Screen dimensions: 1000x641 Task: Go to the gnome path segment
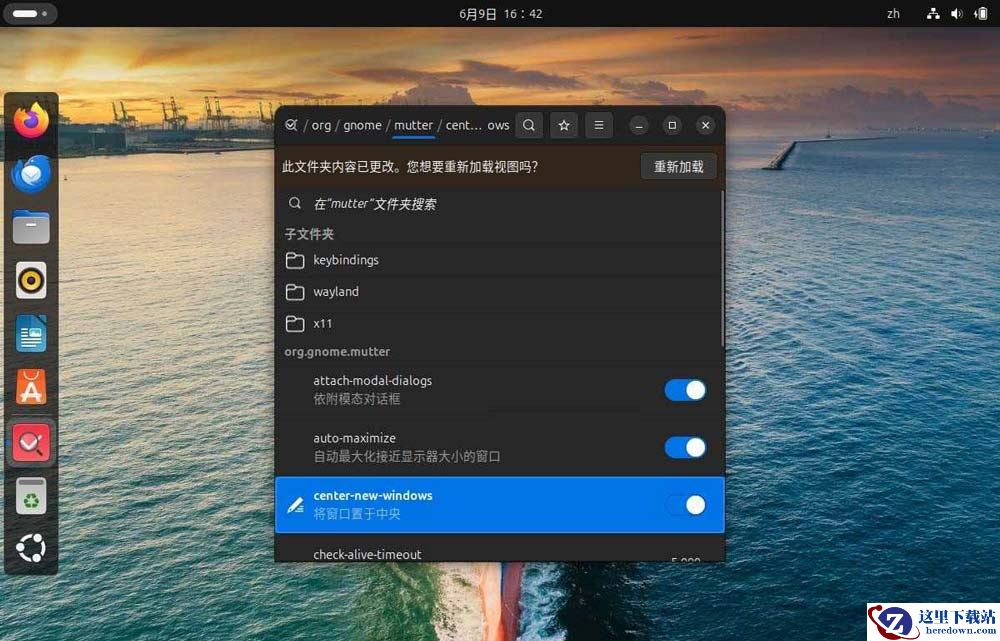tap(362, 125)
